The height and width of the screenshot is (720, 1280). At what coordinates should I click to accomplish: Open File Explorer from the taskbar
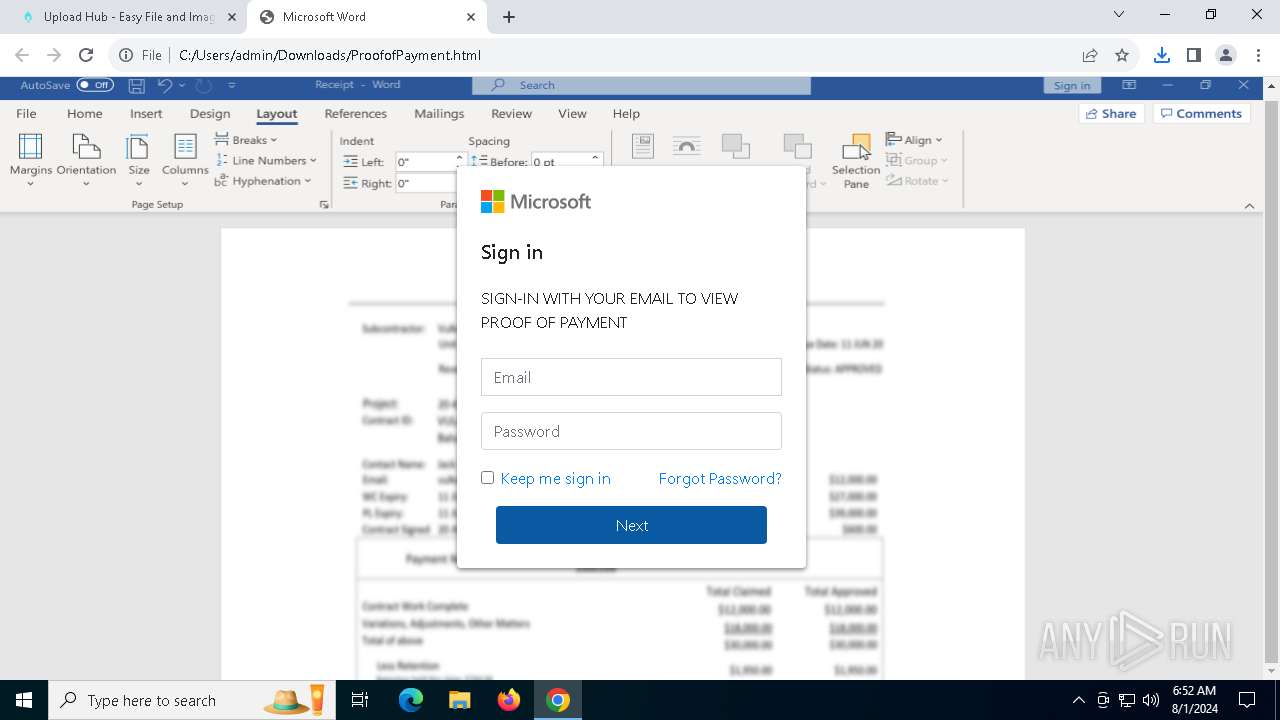click(x=459, y=700)
